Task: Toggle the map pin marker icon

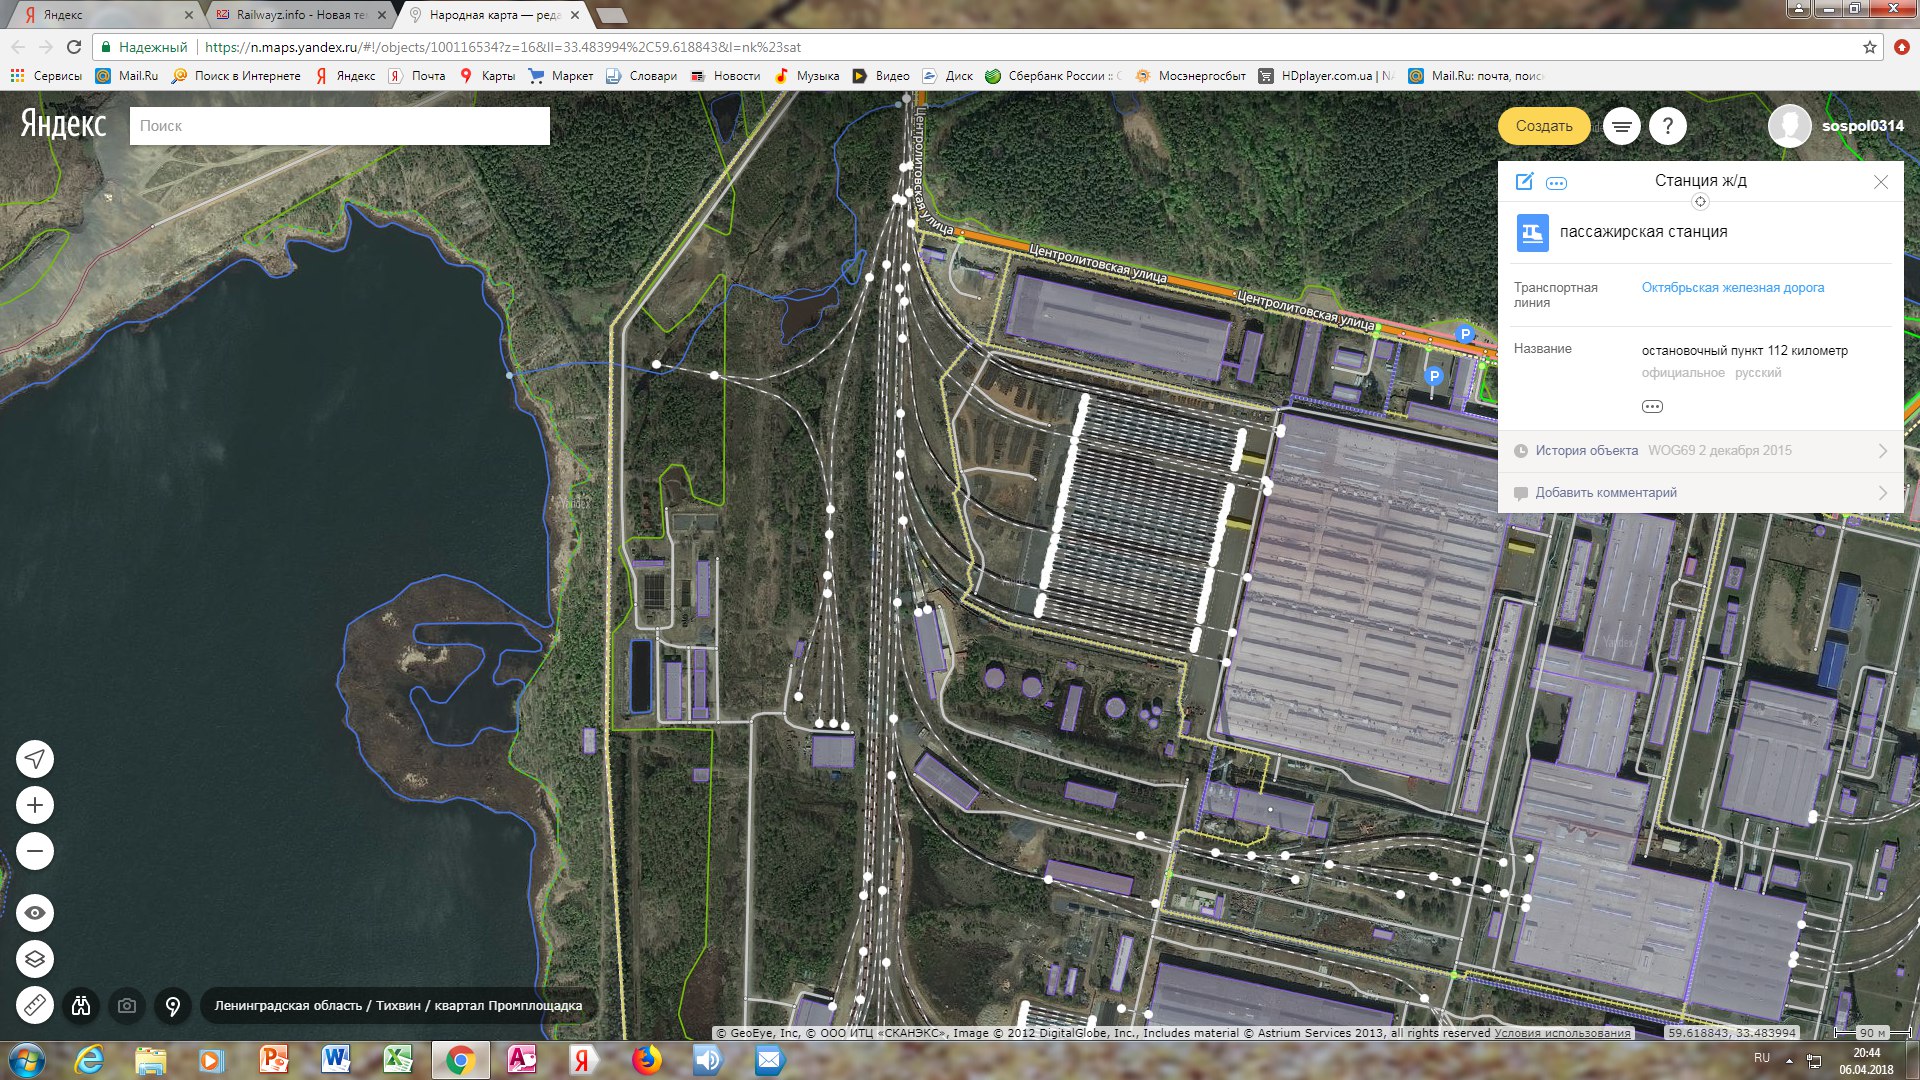Action: [173, 1005]
